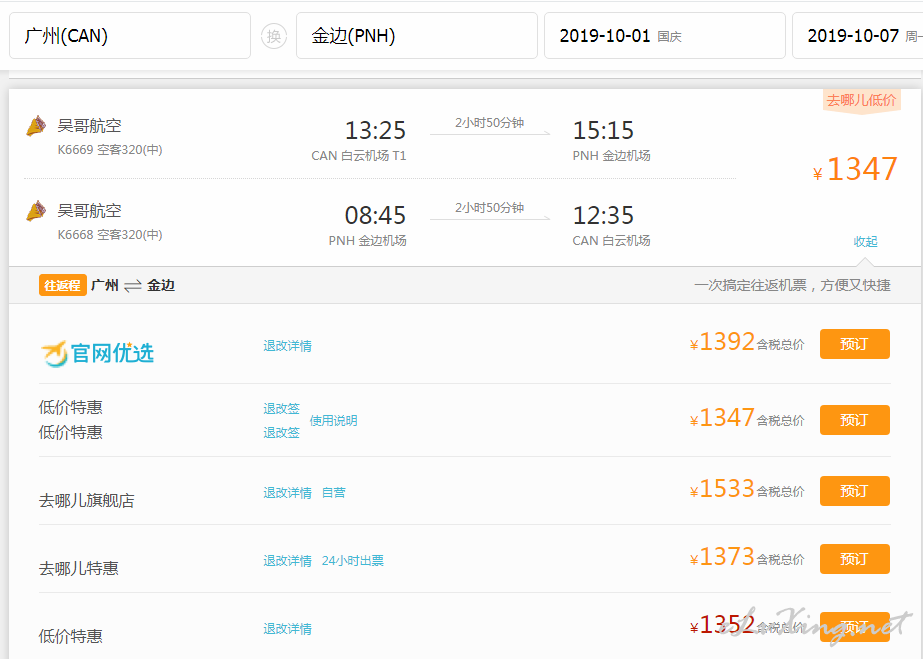Viewport: 923px width, 659px height.
Task: Click the 一次搞定往返机票，方便又快捷 slogan
Action: coord(792,285)
